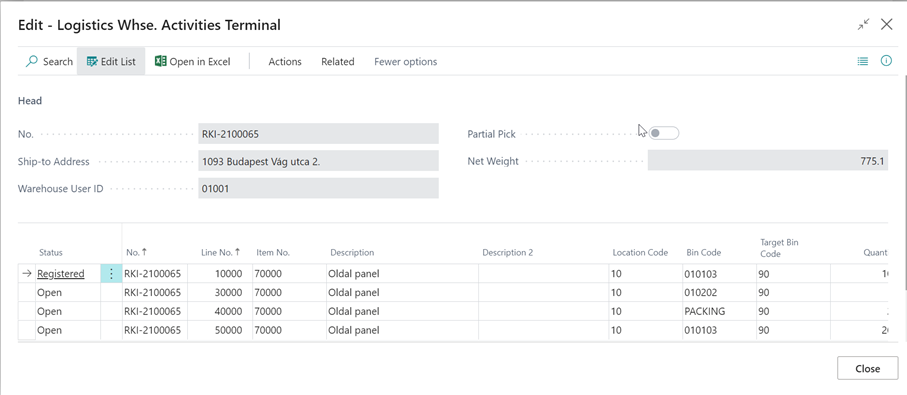Click the Excel icon to open in Excel
This screenshot has height=395, width=907.
click(160, 61)
